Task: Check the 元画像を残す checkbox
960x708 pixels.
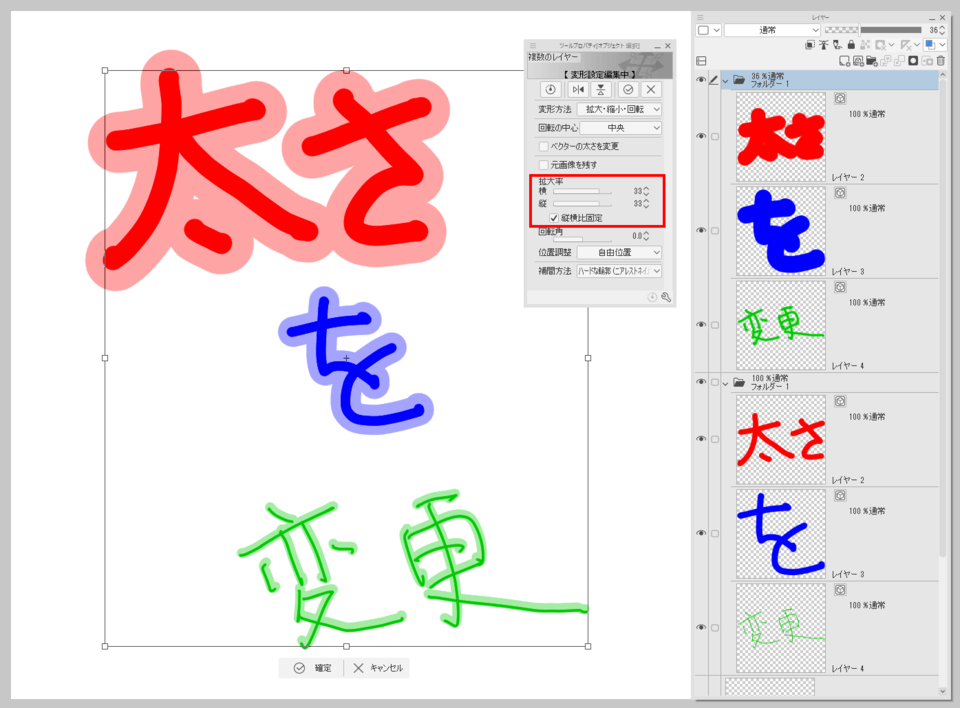Action: coord(545,165)
